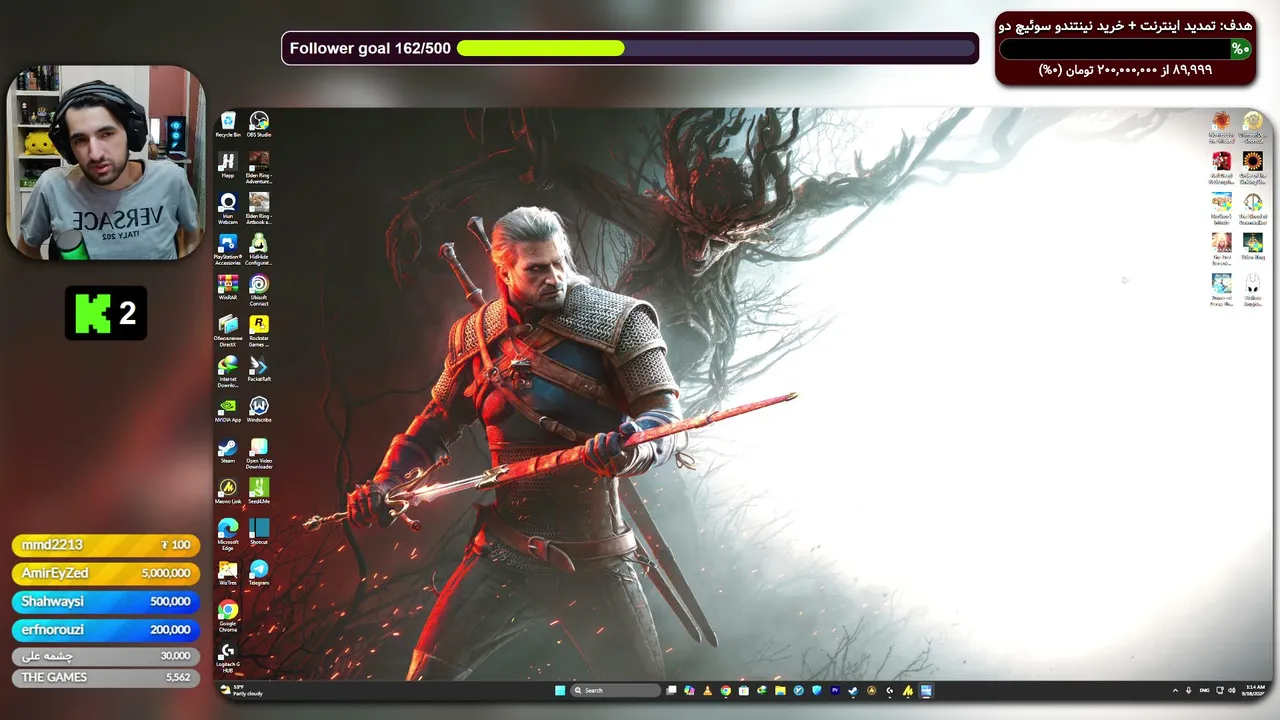The height and width of the screenshot is (720, 1280).
Task: Select the Telegram desktop shortcut
Action: click(x=259, y=574)
